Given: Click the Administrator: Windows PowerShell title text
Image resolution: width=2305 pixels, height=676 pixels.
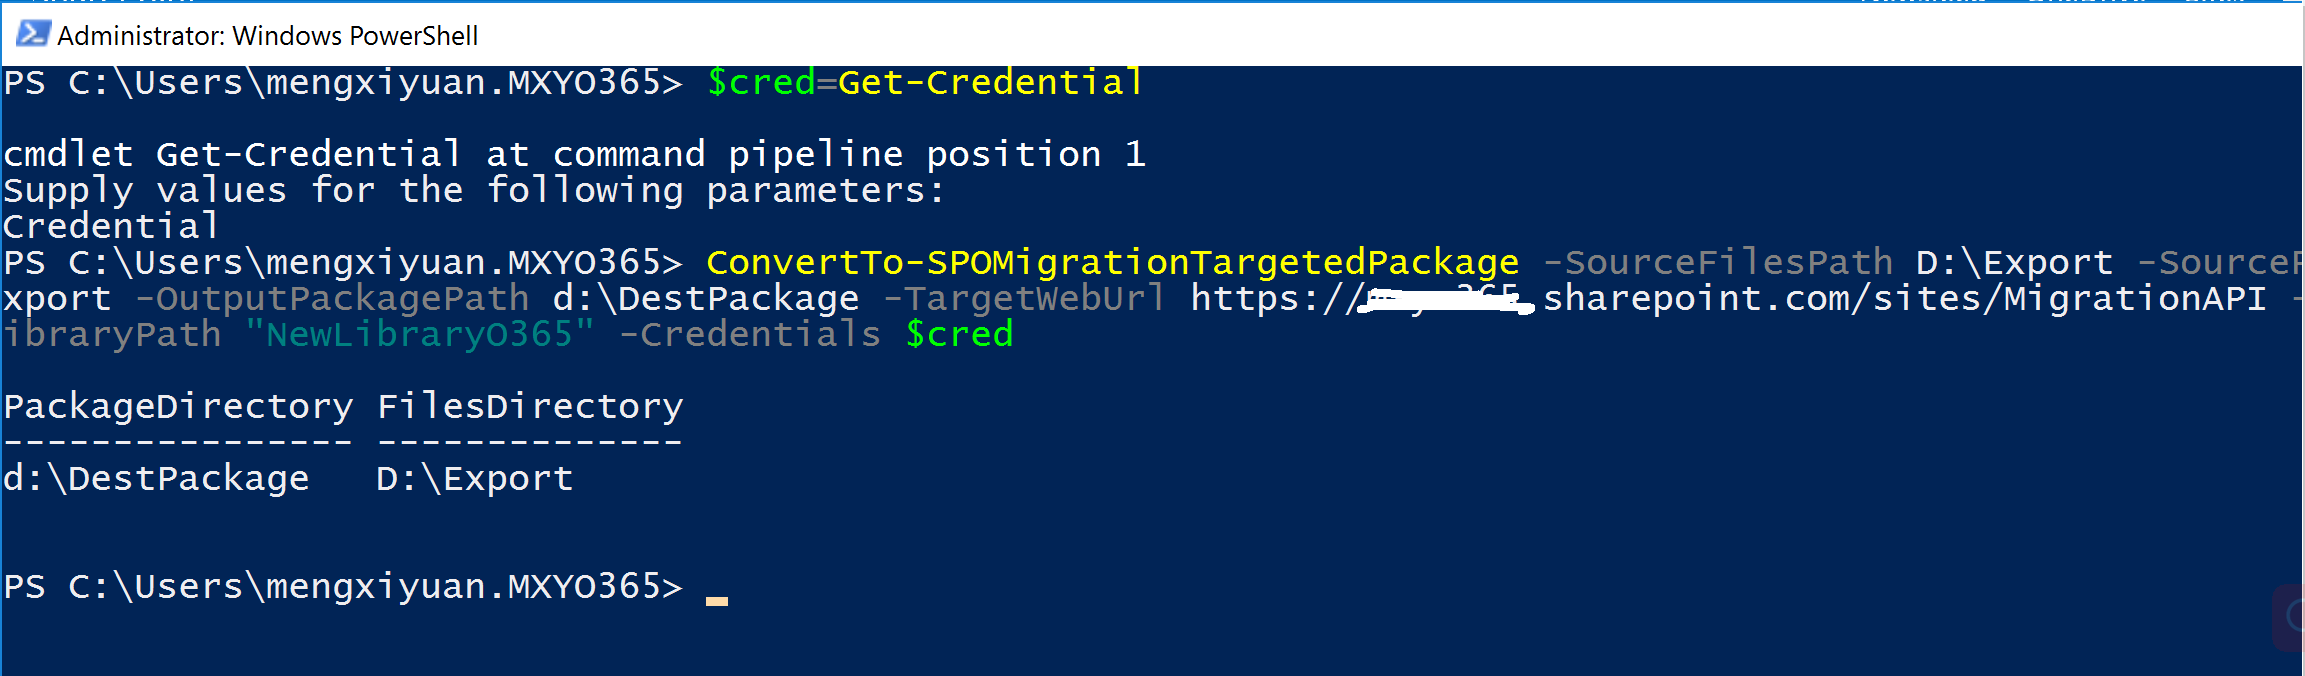Looking at the screenshot, I should click(268, 36).
